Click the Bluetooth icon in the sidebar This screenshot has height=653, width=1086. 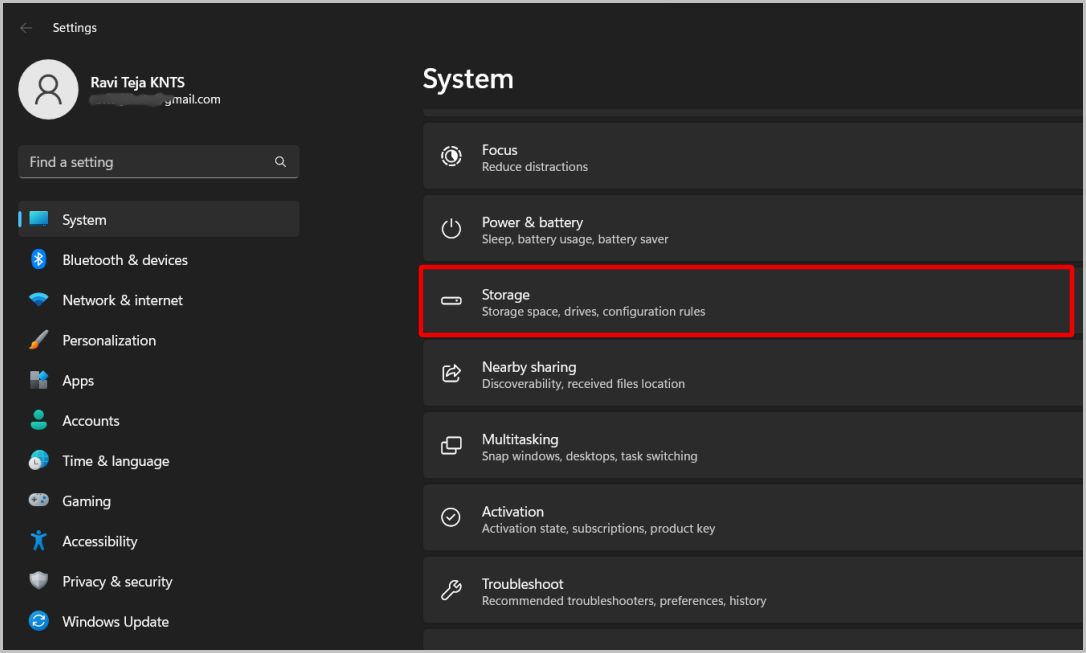coord(38,260)
